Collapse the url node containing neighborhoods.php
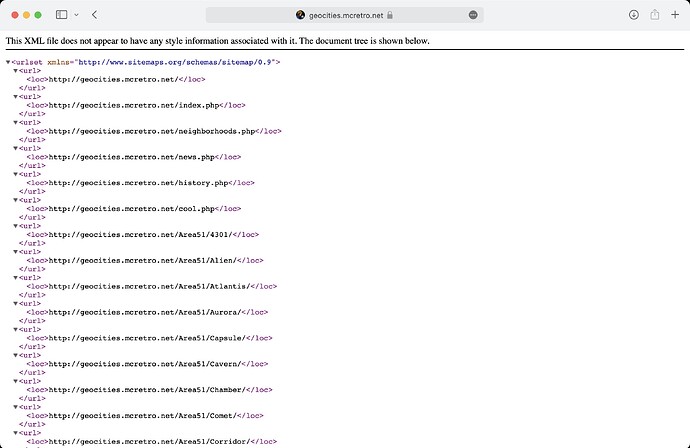 click(16, 123)
